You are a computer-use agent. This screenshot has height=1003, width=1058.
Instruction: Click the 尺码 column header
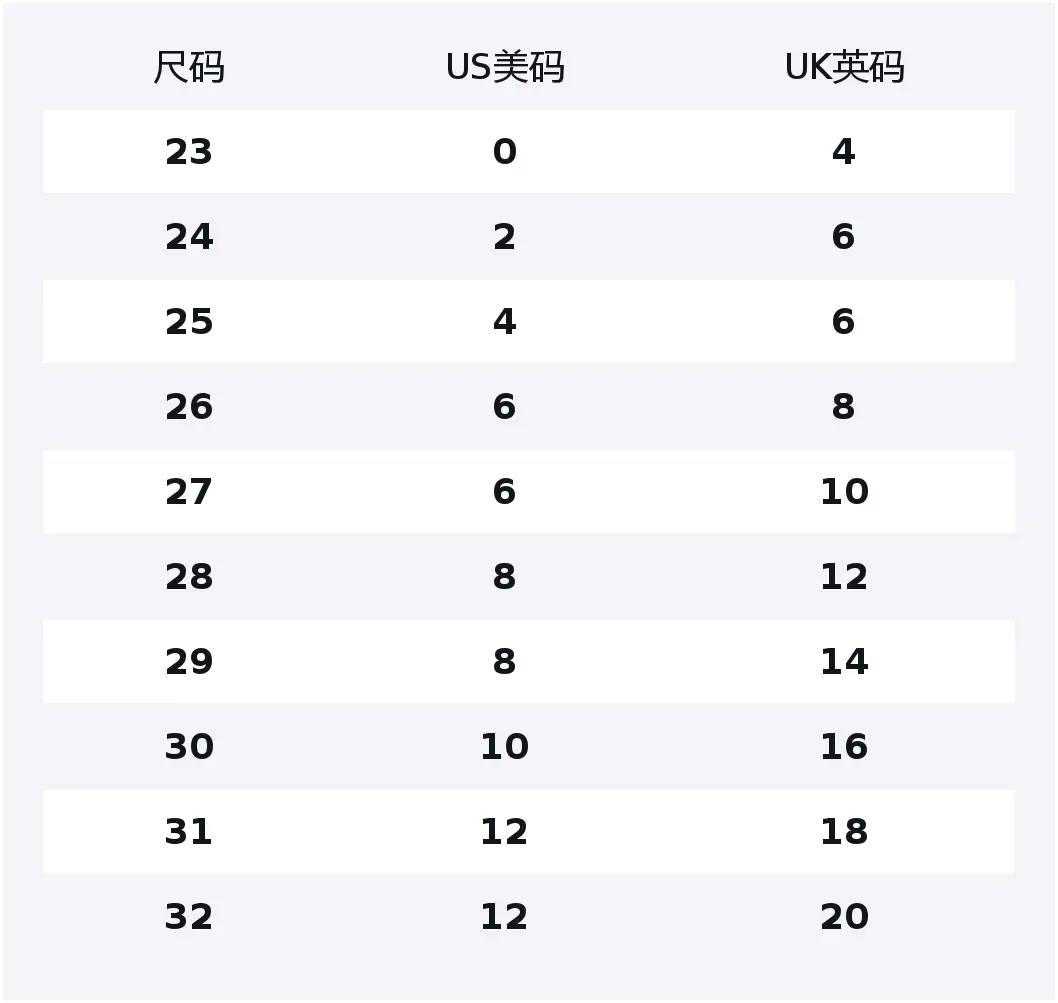(x=189, y=68)
